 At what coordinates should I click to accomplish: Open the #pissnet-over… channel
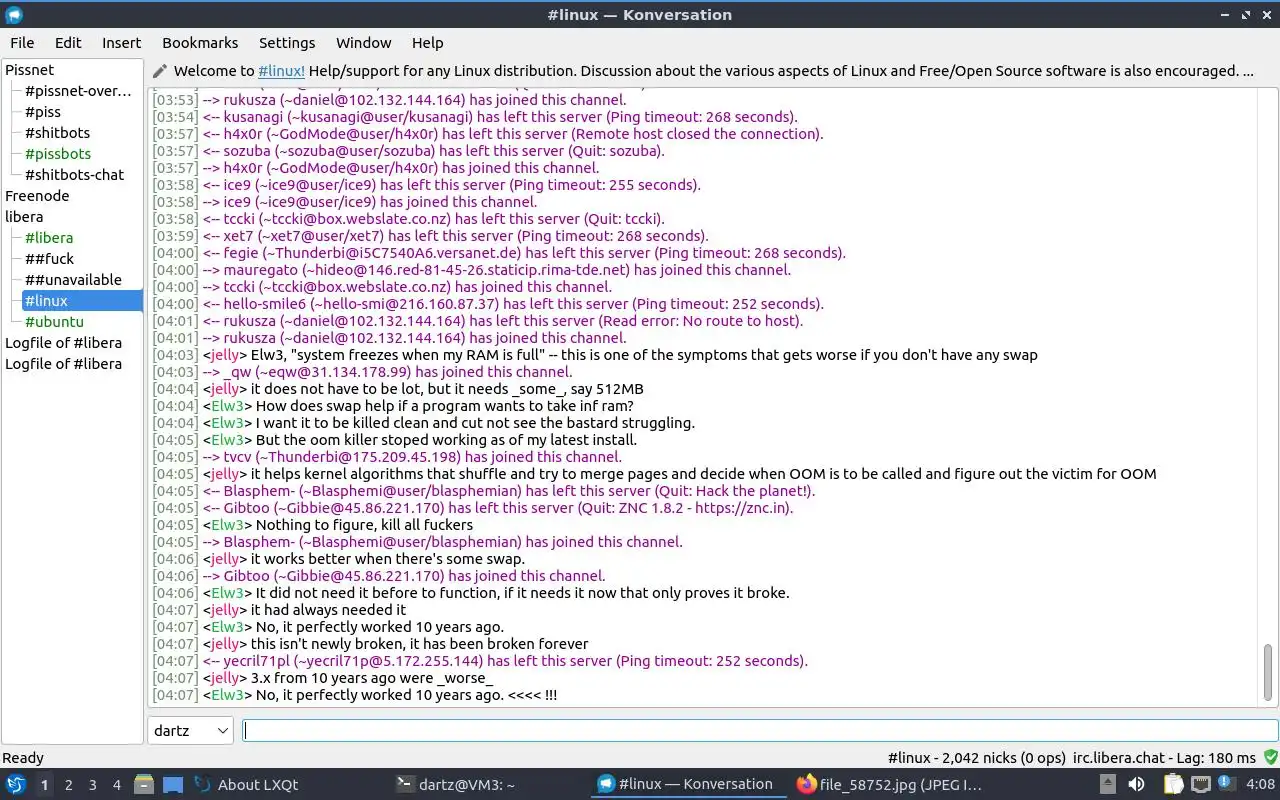pos(78,91)
